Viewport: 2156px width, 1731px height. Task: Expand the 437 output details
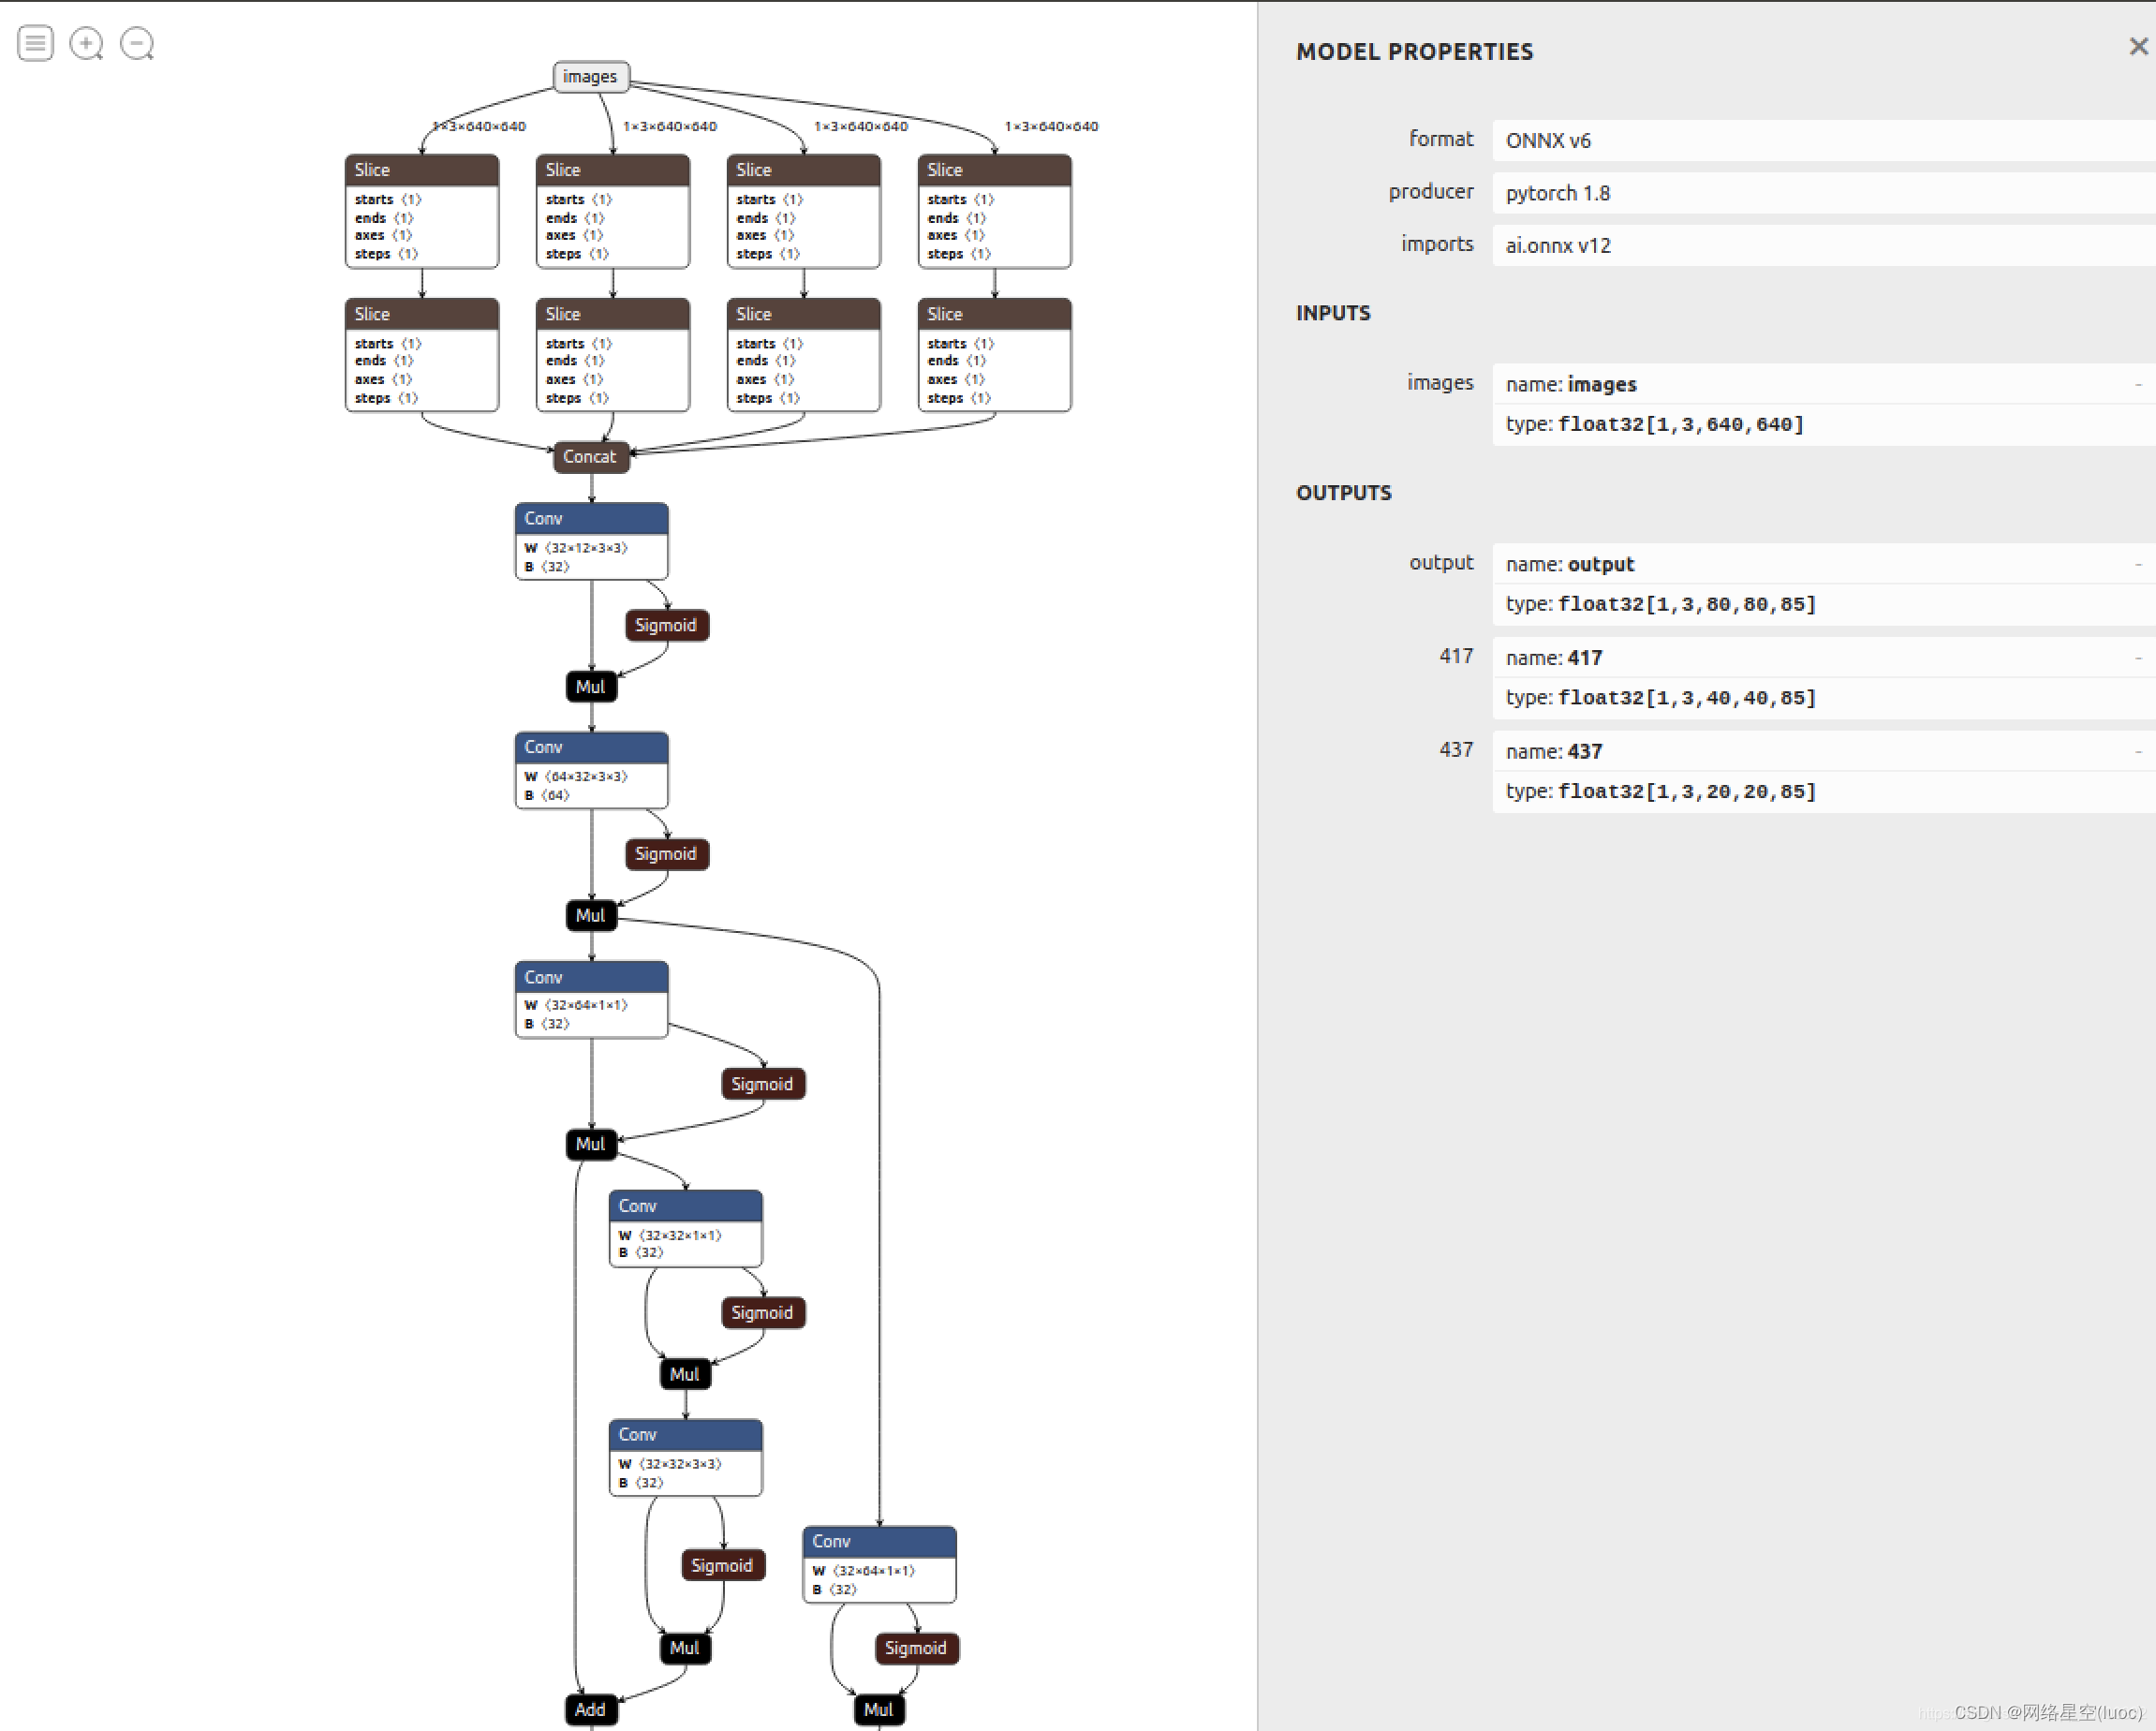[2138, 751]
